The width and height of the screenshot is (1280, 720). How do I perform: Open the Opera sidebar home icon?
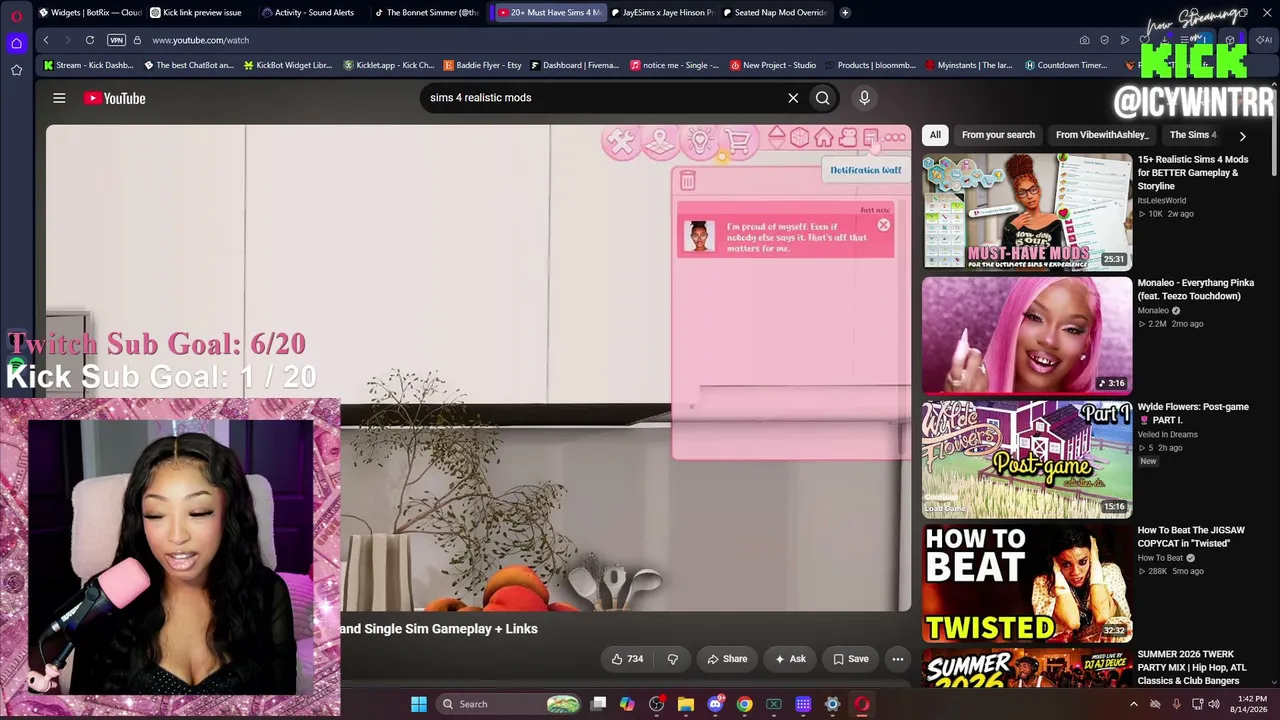click(x=16, y=43)
